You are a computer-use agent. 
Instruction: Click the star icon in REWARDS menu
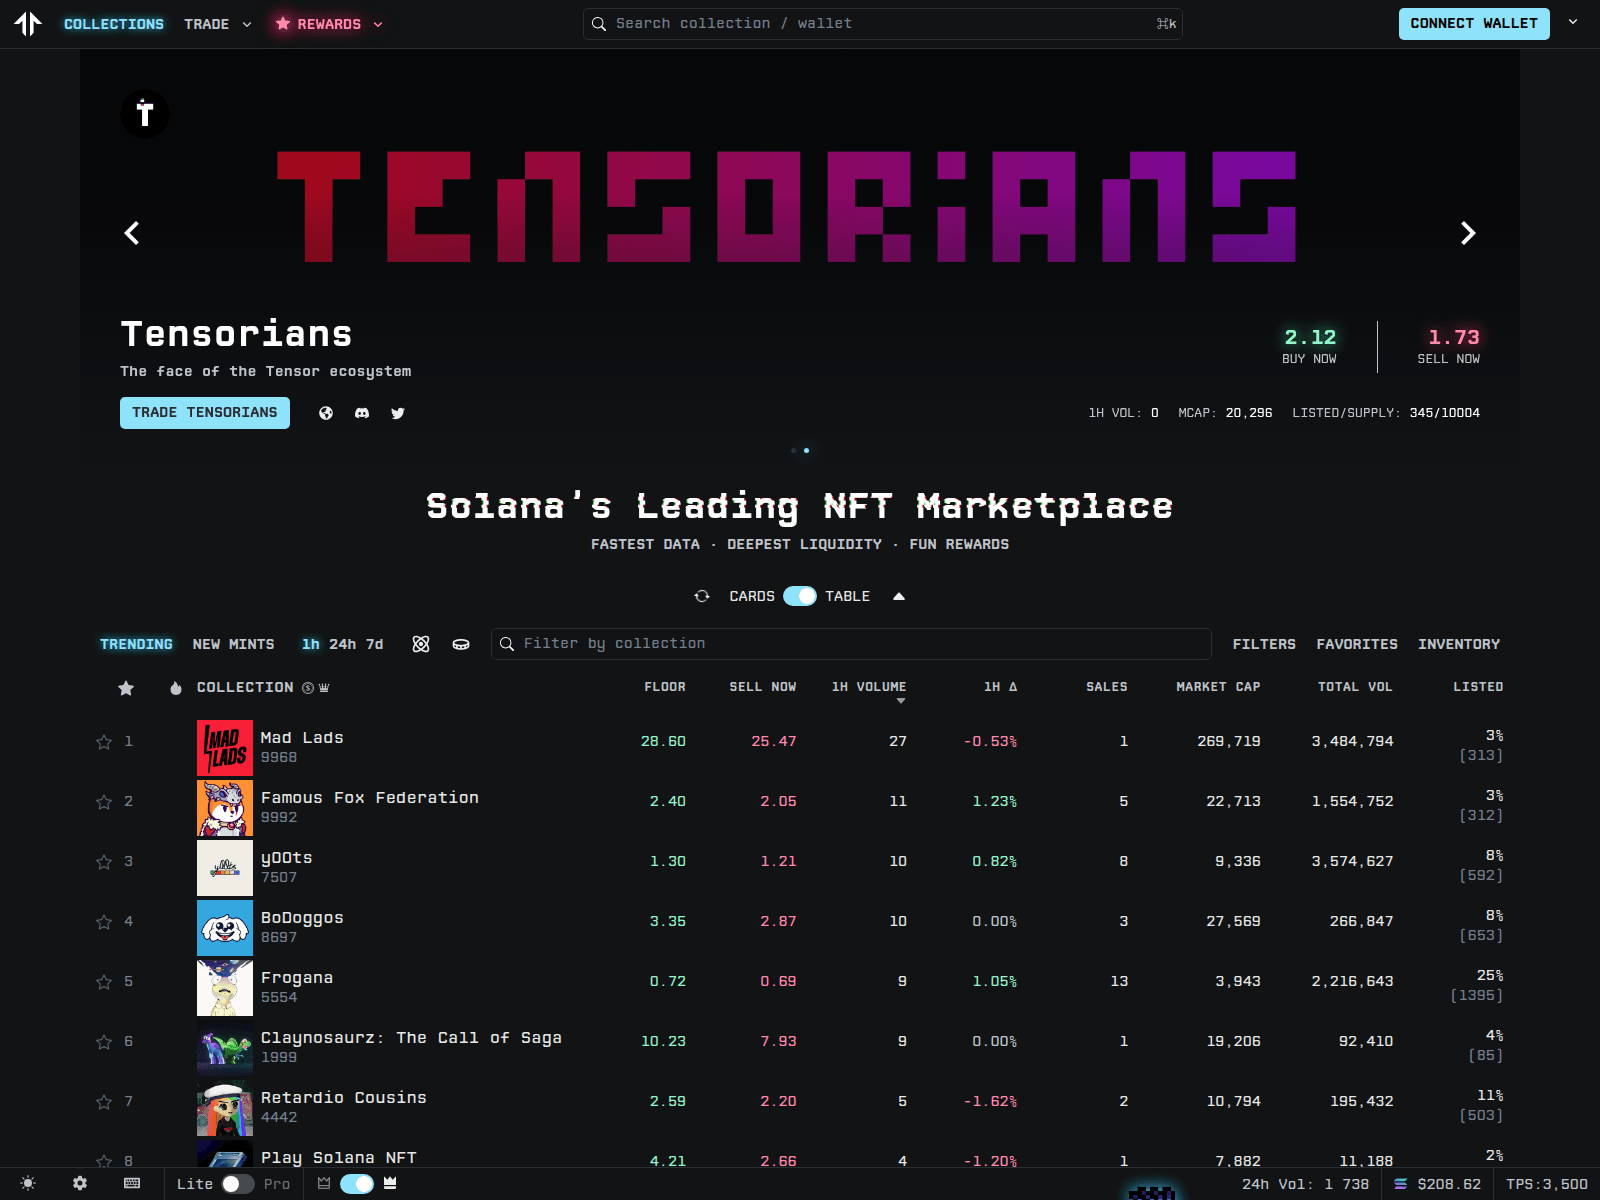point(283,23)
